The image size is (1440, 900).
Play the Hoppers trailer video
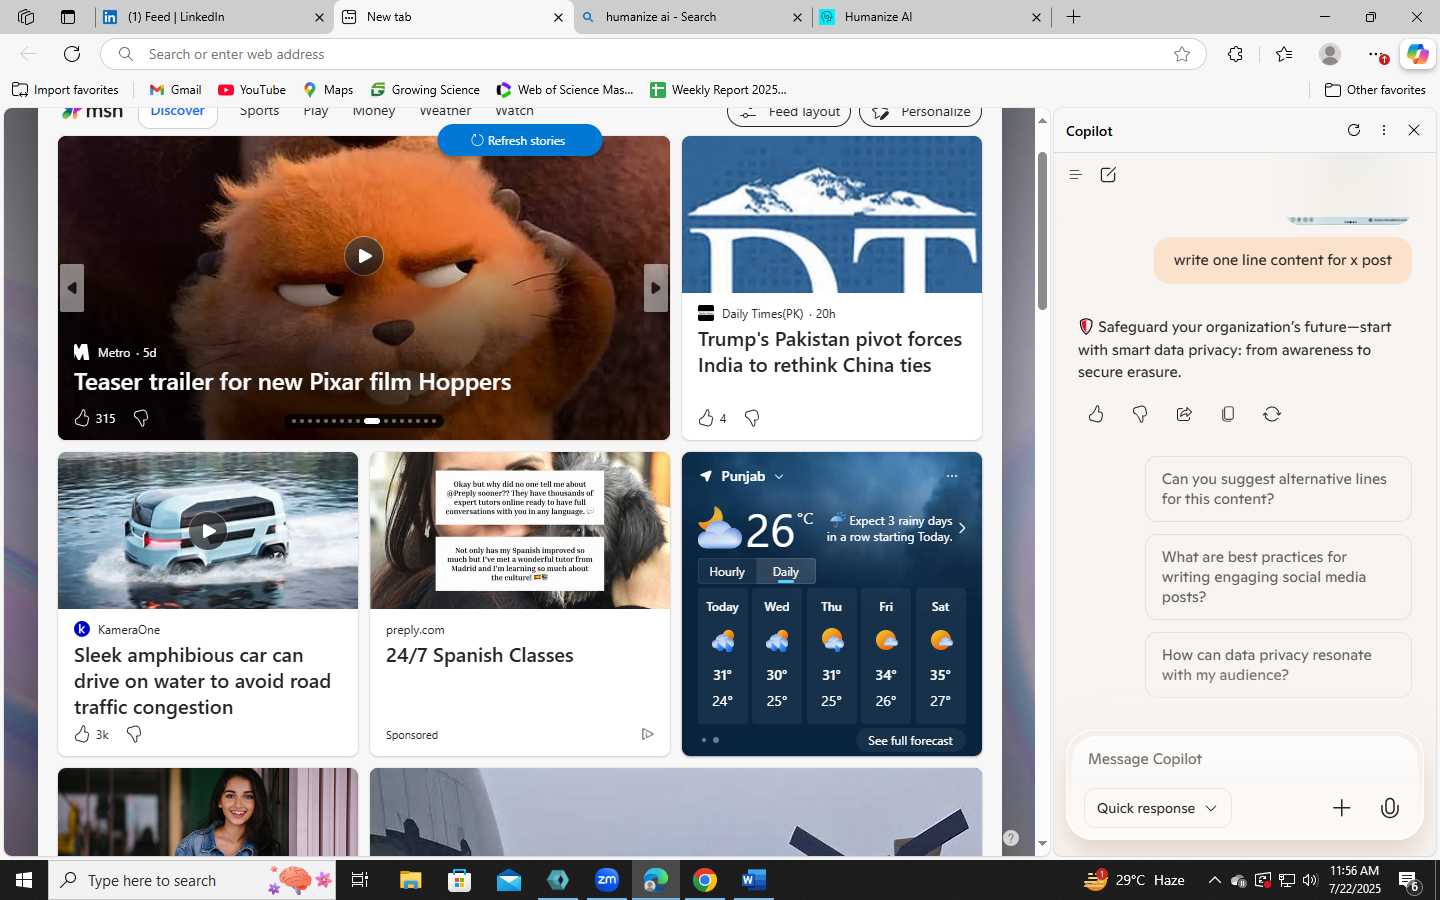point(364,256)
